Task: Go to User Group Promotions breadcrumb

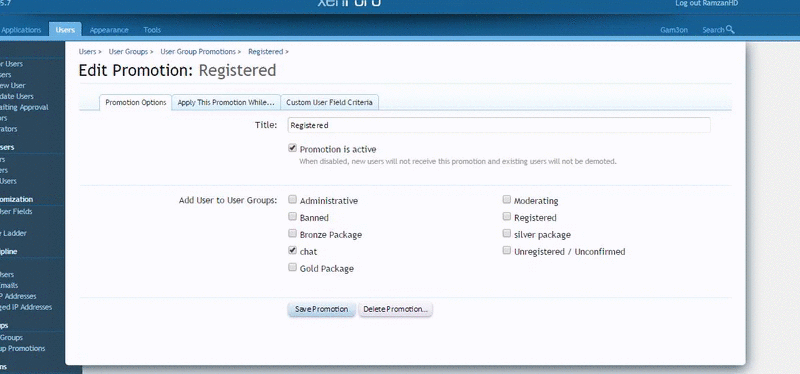Action: point(198,52)
